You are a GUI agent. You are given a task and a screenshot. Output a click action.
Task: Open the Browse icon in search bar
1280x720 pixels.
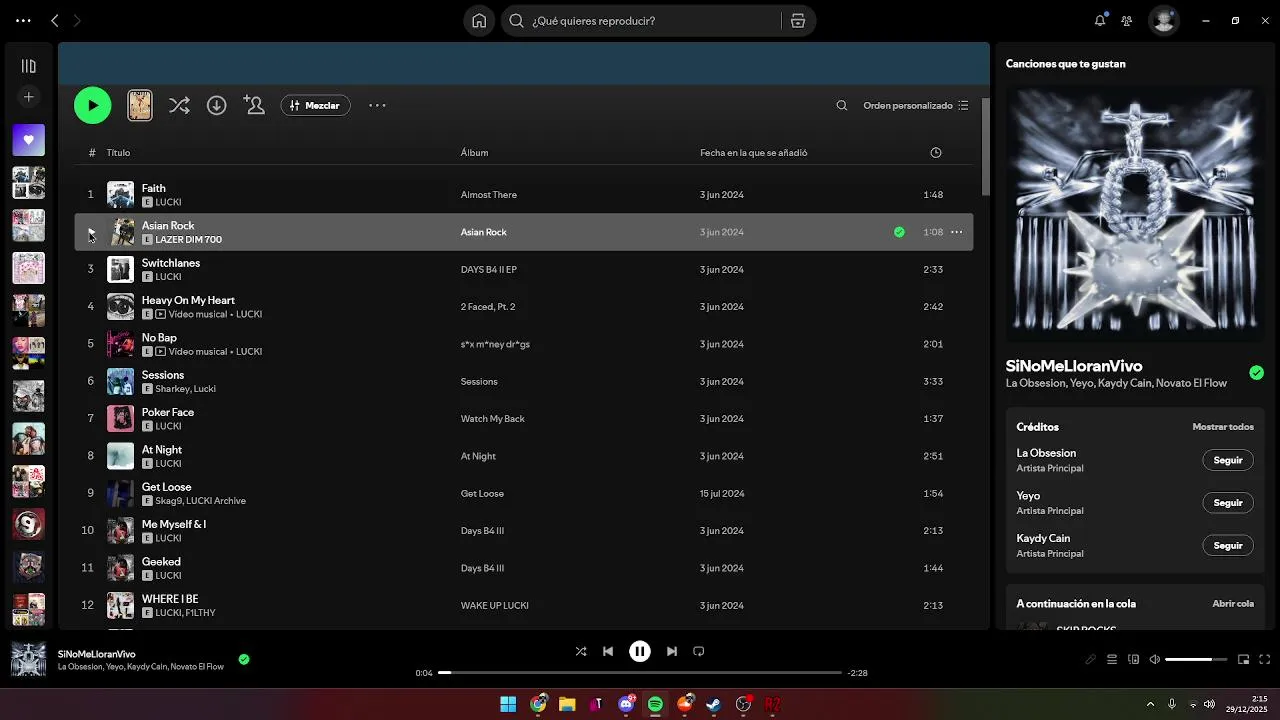pos(797,21)
